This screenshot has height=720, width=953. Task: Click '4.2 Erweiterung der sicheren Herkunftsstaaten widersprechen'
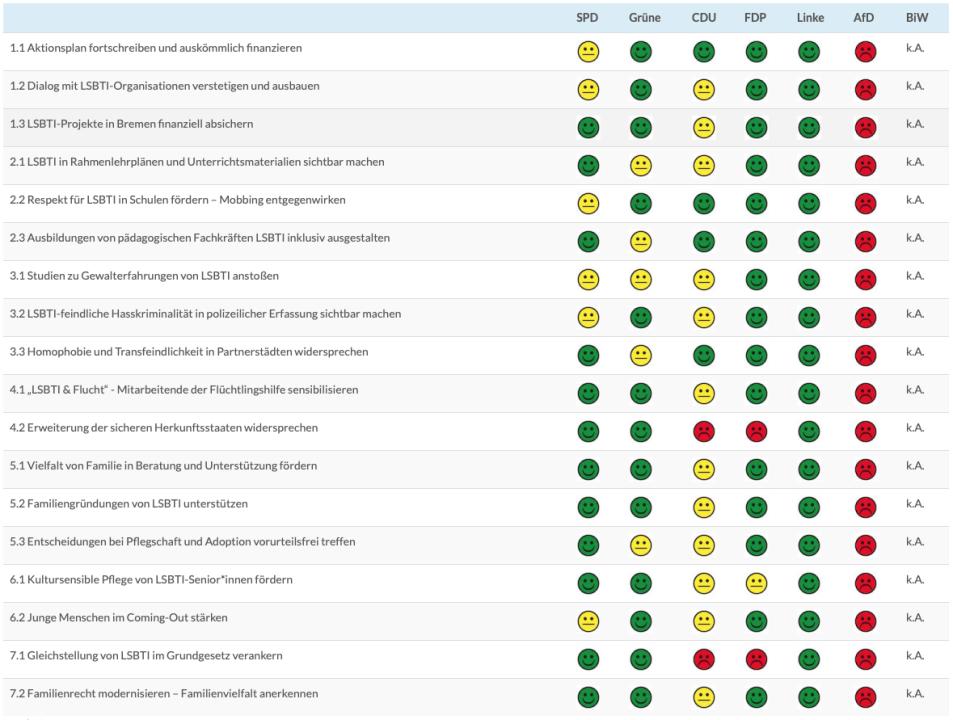[163, 428]
